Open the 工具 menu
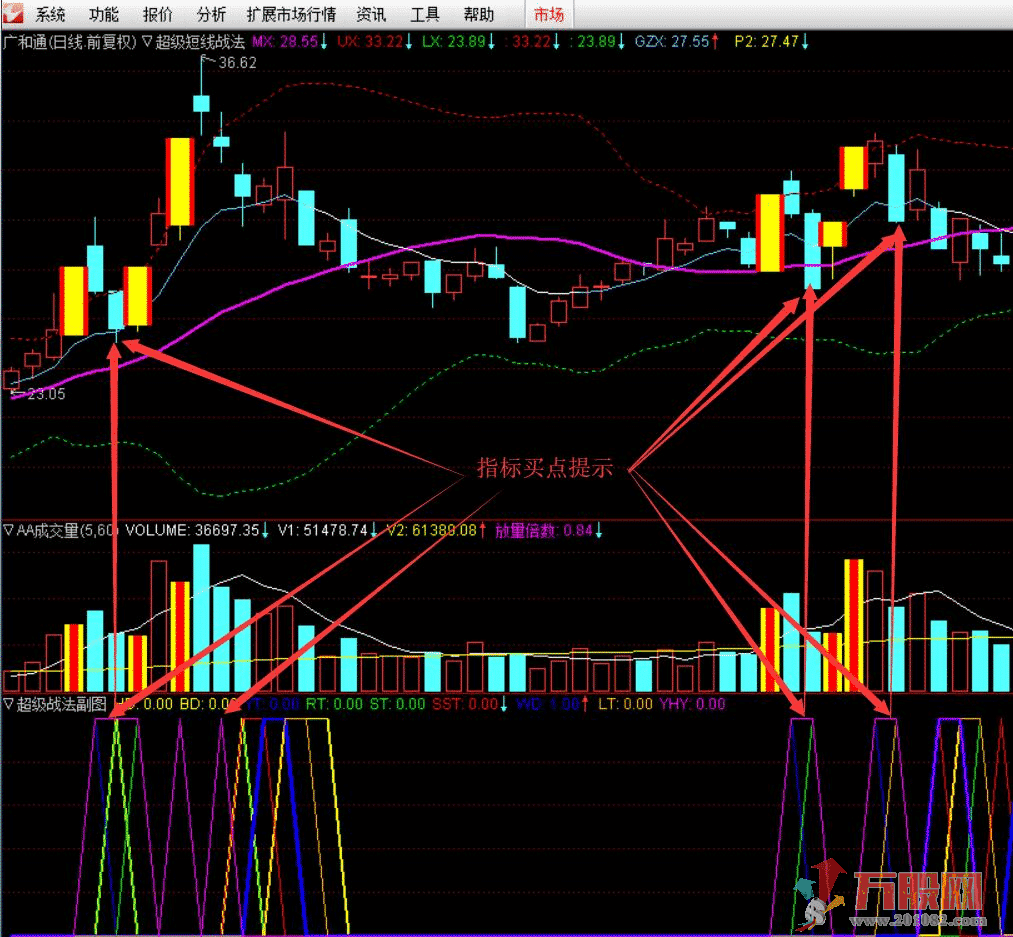 tap(424, 14)
